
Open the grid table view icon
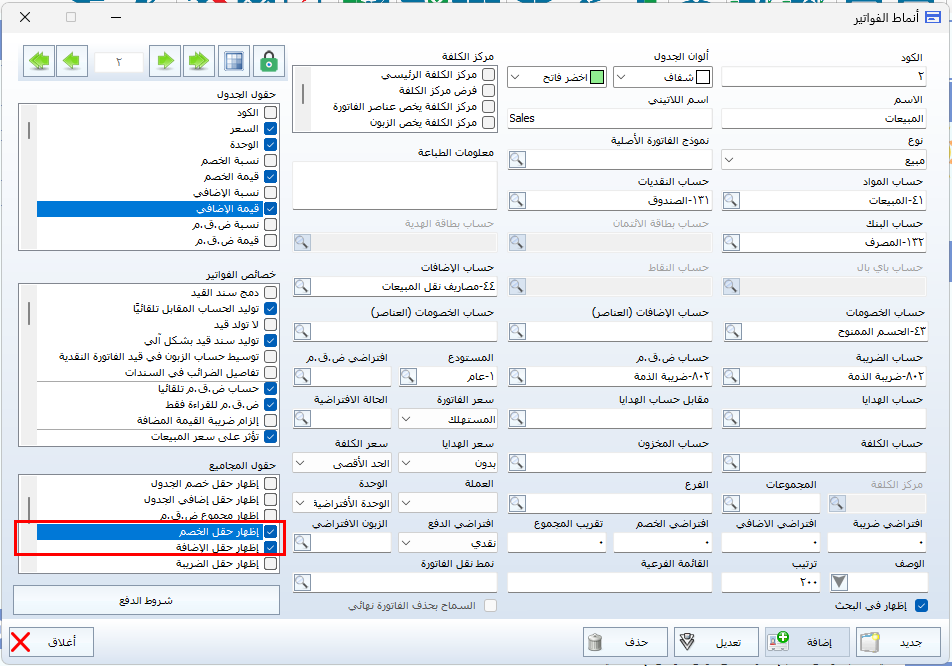[233, 61]
